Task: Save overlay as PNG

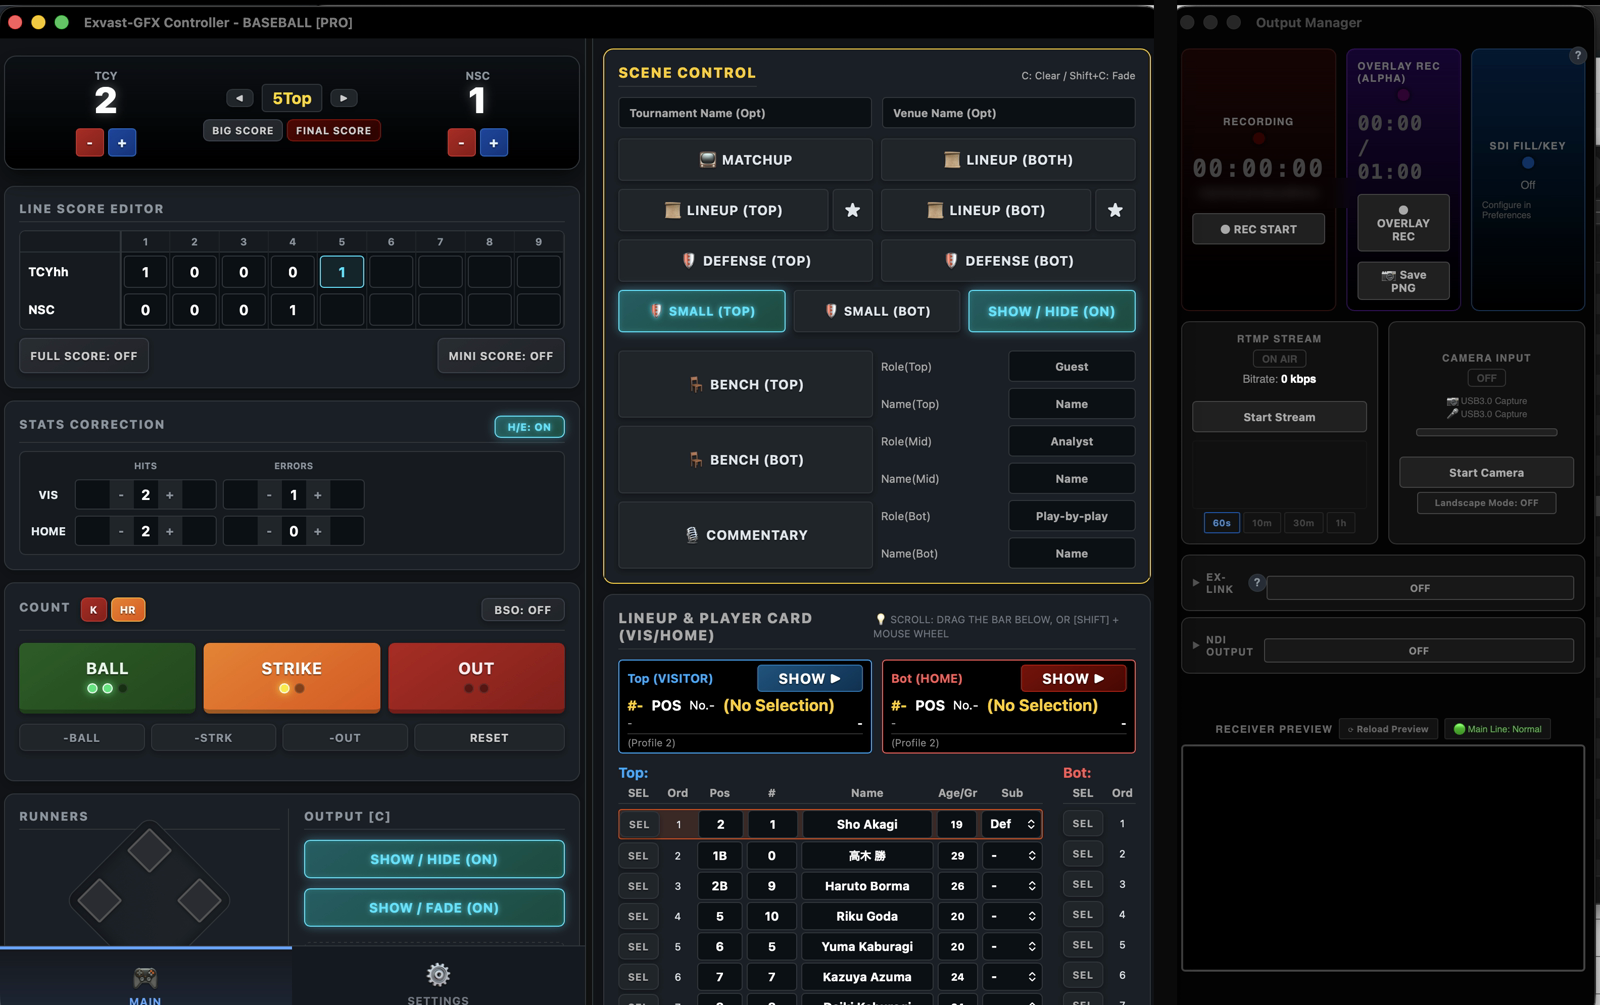Action: click(1403, 281)
